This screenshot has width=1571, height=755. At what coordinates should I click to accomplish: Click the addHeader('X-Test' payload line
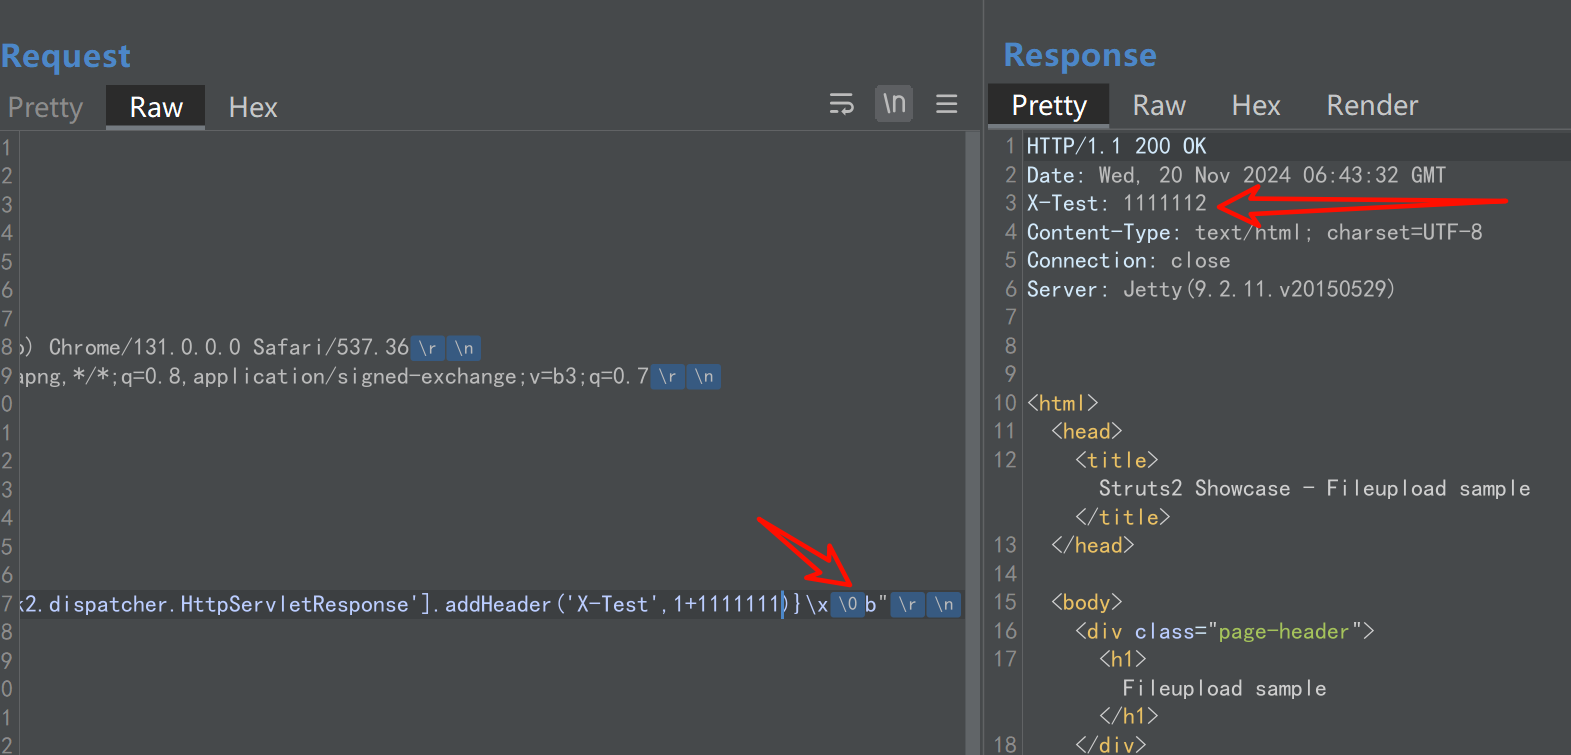(489, 604)
